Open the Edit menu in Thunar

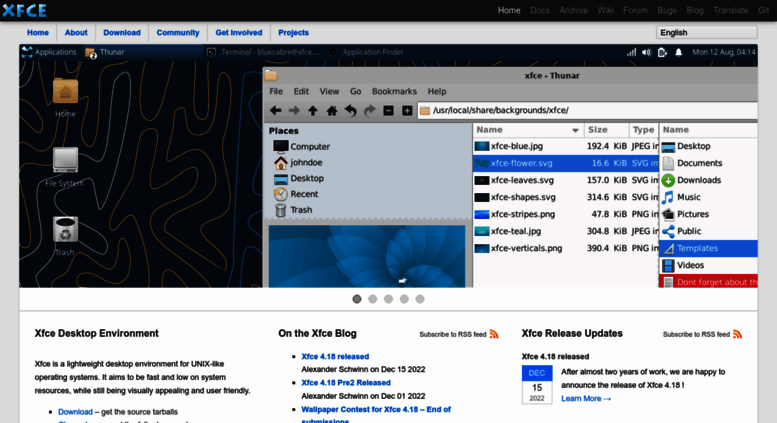point(301,91)
